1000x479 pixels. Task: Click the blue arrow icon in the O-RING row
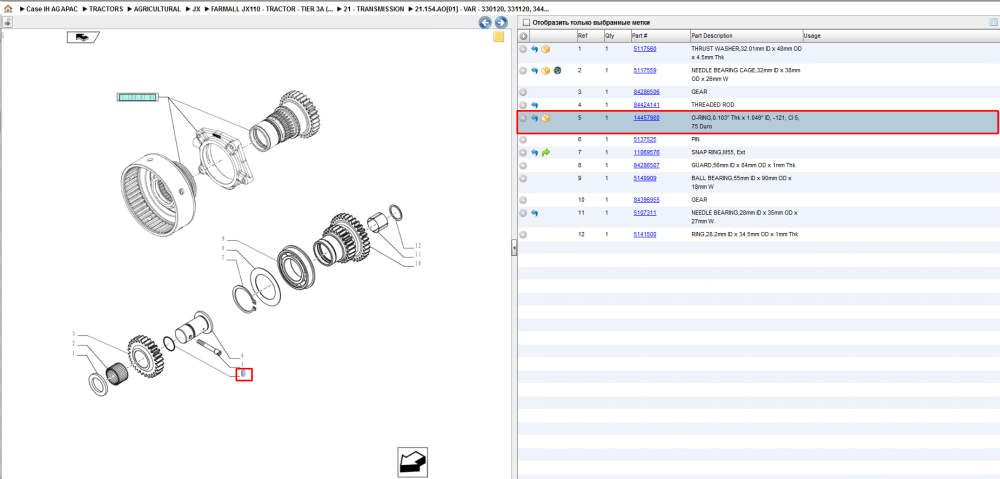point(534,118)
